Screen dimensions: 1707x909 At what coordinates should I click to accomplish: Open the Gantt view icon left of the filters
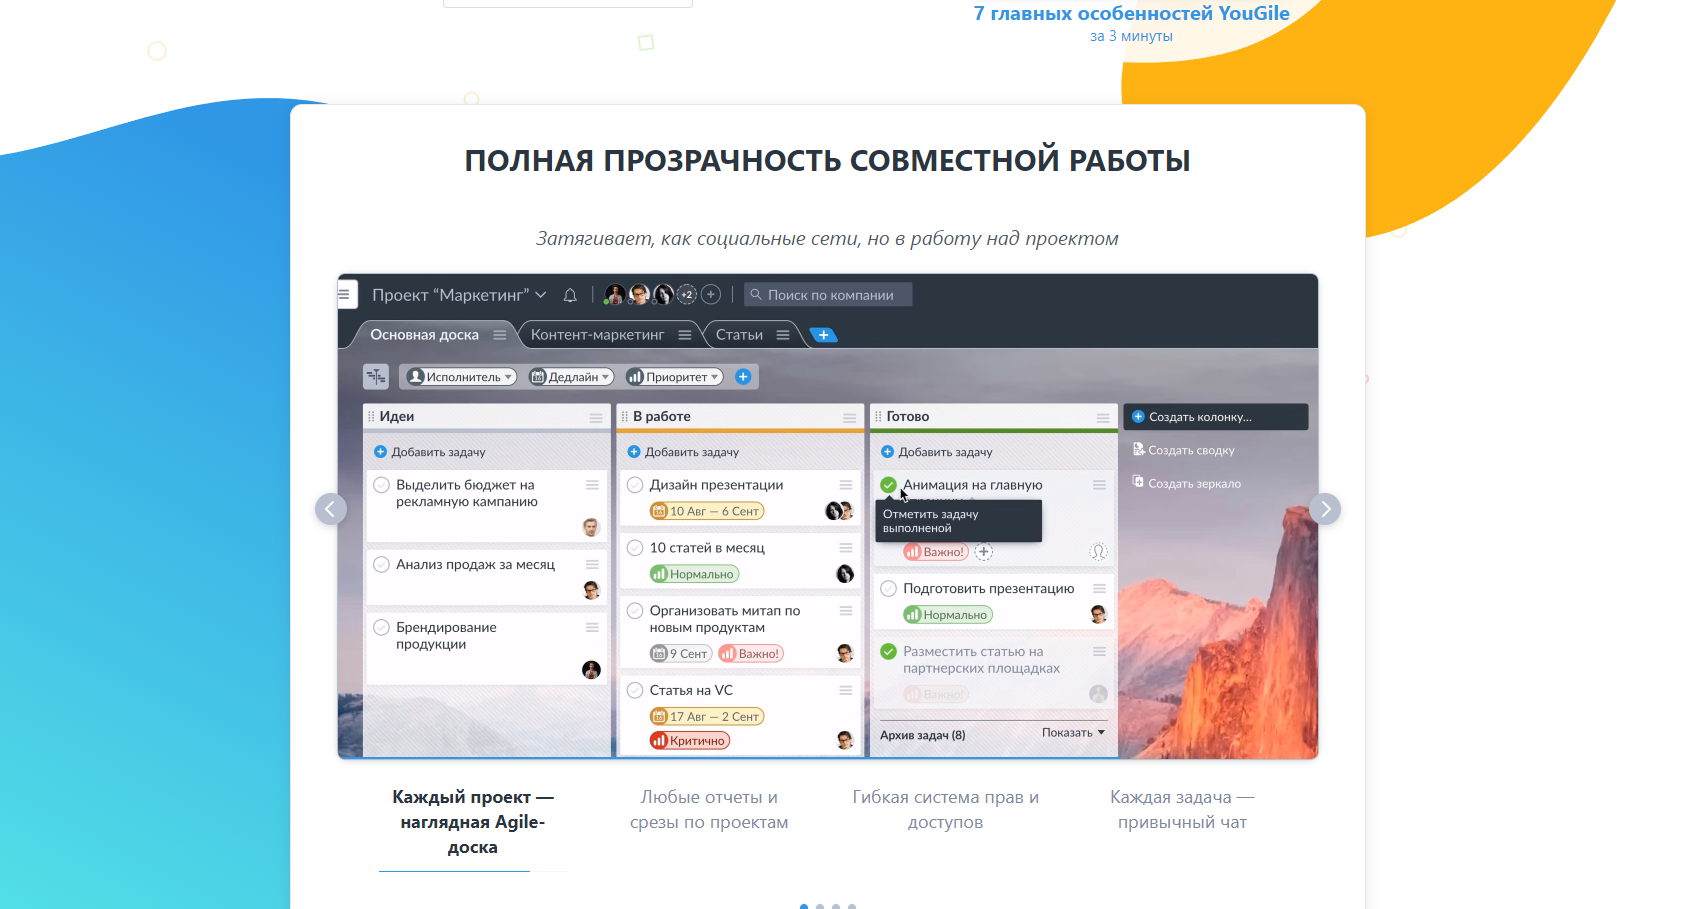(376, 377)
